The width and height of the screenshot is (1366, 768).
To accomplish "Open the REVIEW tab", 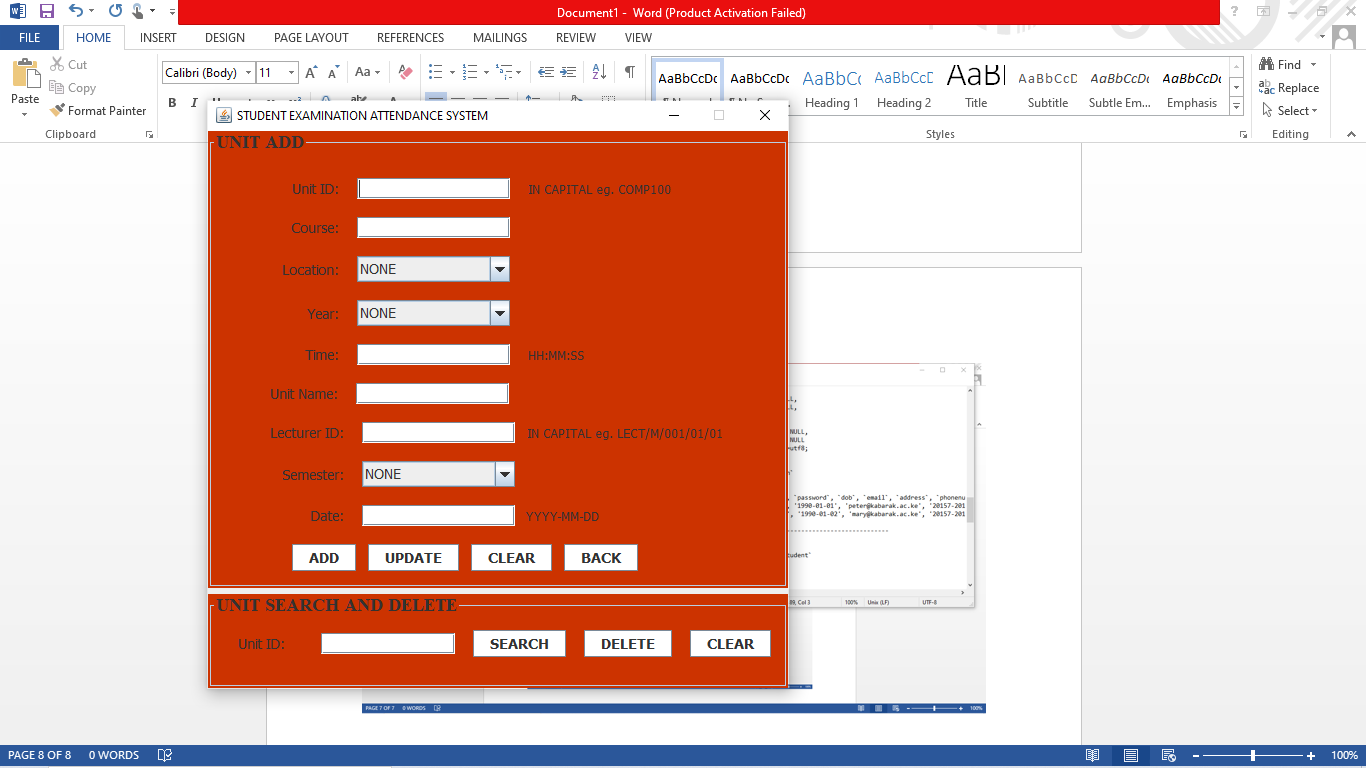I will pos(575,37).
